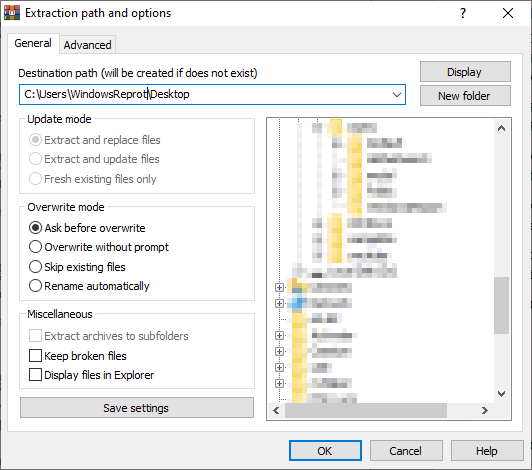Viewport: 532px width, 470px height.
Task: Click the vertical scrollbar thumb in tree
Action: pos(501,305)
